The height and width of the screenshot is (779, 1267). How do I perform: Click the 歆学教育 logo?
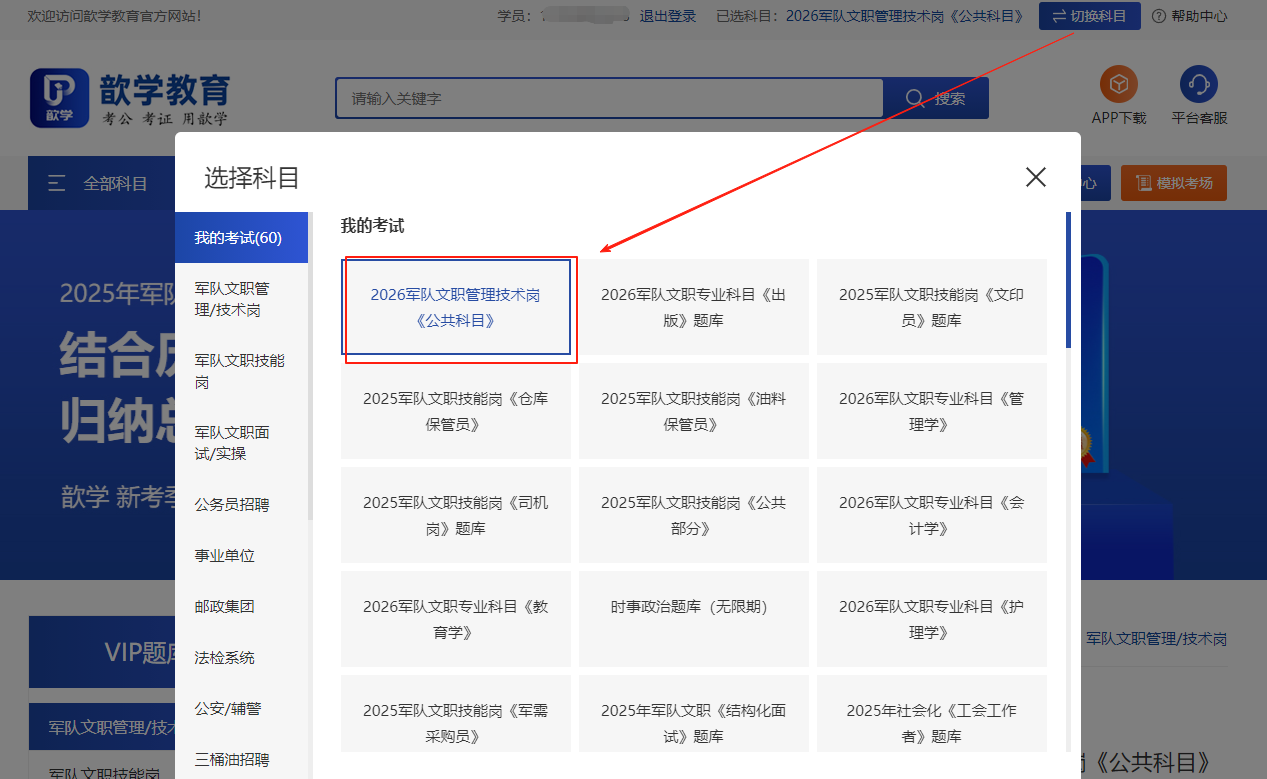coord(130,99)
